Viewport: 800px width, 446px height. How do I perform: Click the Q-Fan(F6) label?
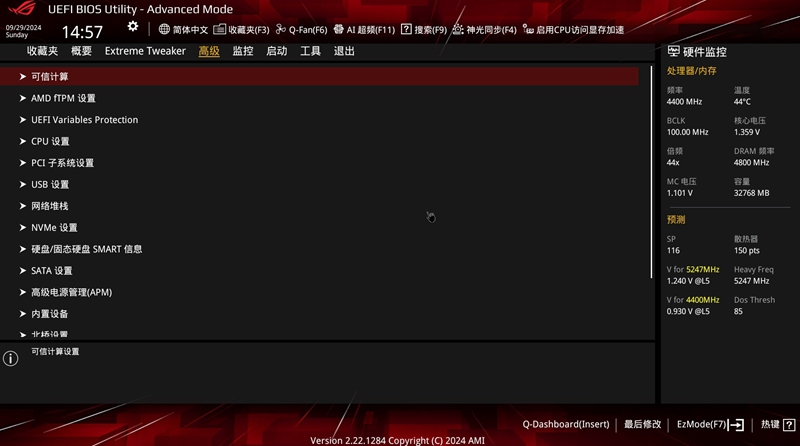click(x=308, y=30)
